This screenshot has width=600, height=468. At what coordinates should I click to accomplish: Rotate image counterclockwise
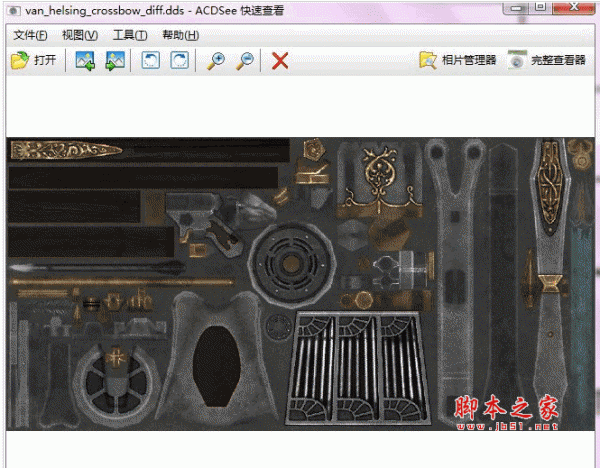coord(150,60)
